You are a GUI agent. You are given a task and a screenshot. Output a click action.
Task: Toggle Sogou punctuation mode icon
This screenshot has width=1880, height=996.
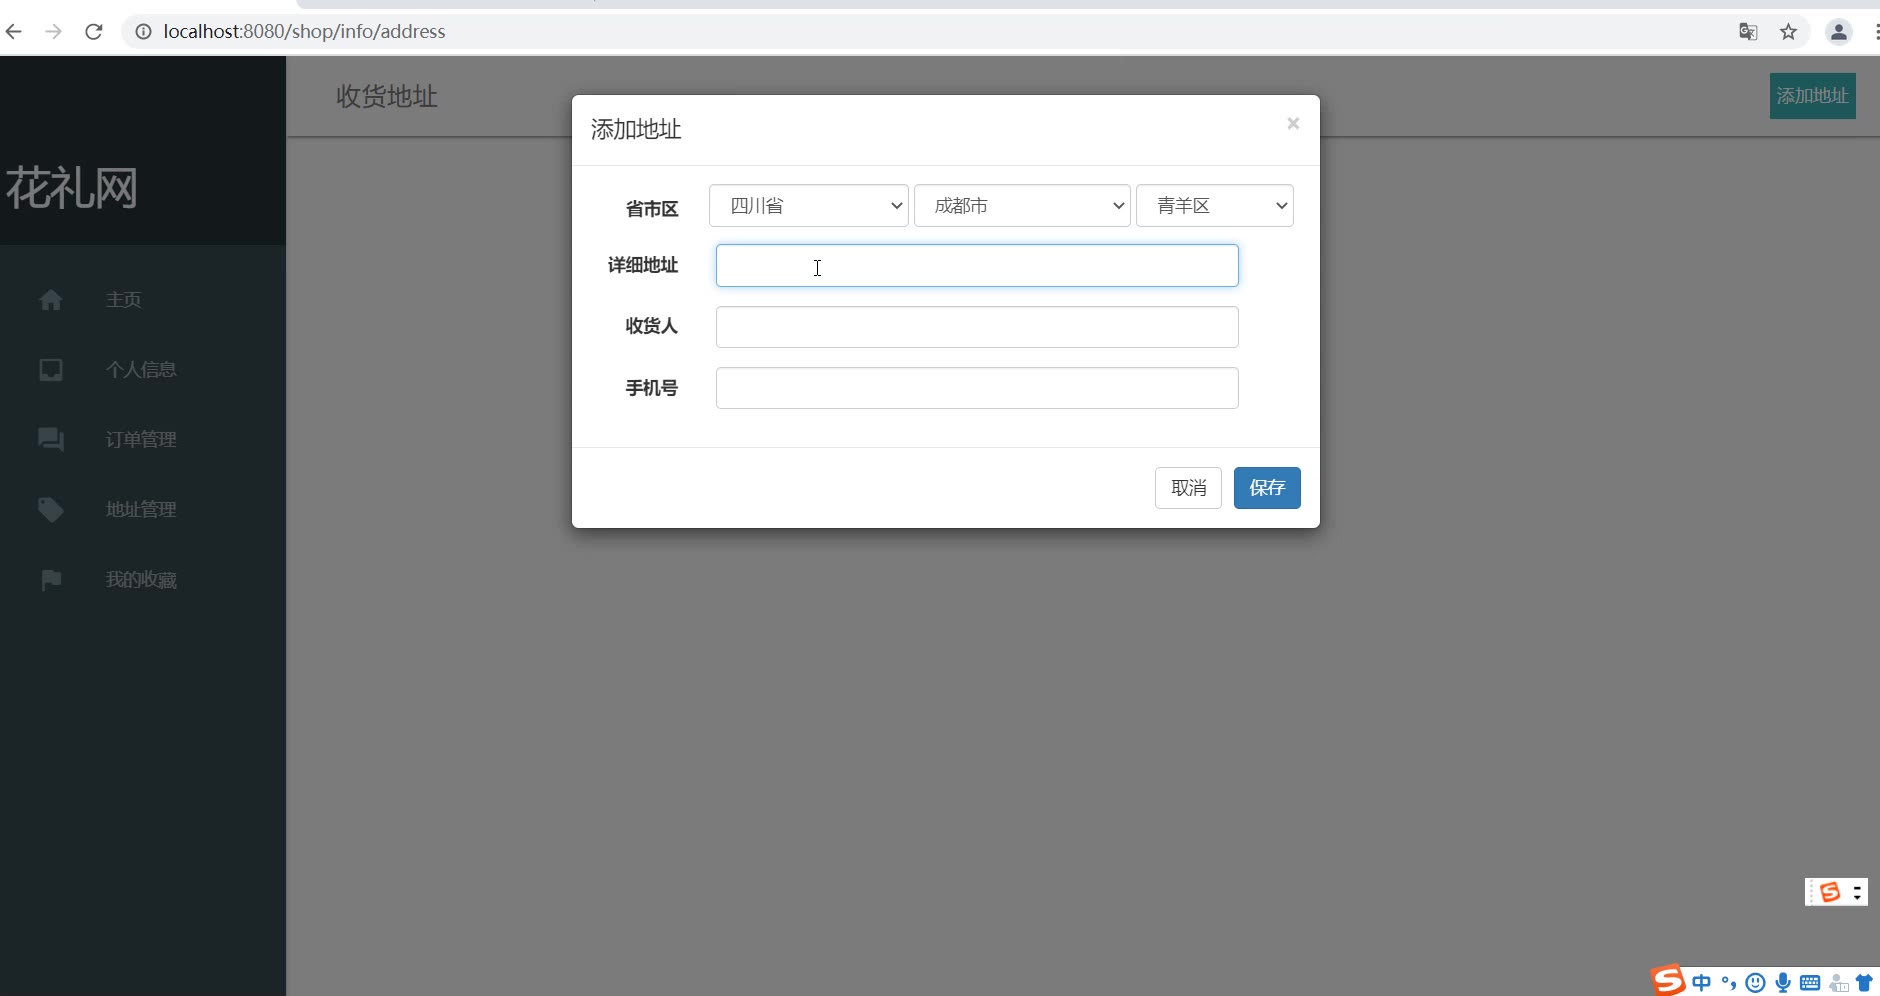[x=1728, y=983]
